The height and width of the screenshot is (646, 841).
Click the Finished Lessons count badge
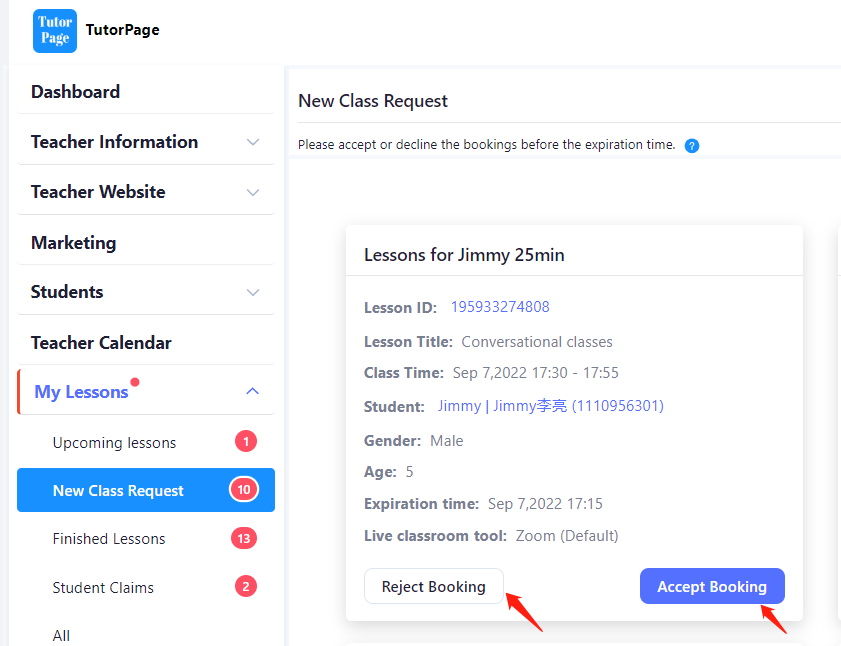click(x=244, y=538)
